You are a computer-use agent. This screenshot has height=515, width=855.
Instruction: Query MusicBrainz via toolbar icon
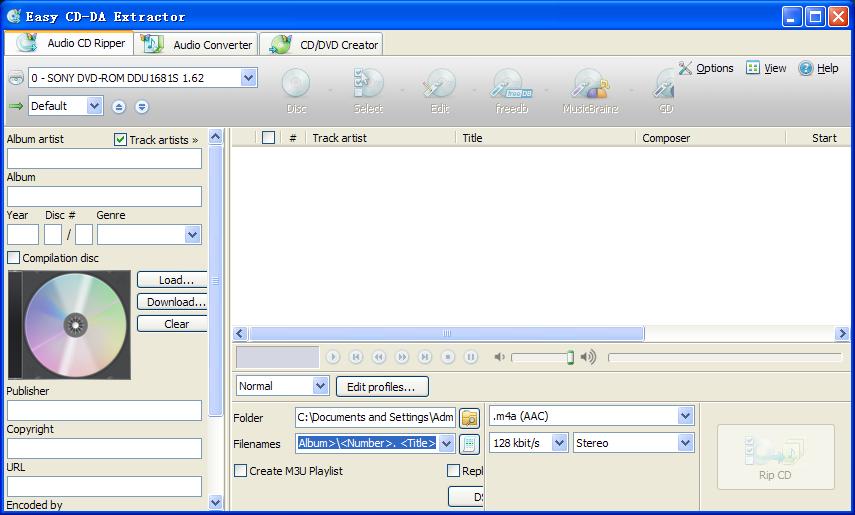(590, 83)
